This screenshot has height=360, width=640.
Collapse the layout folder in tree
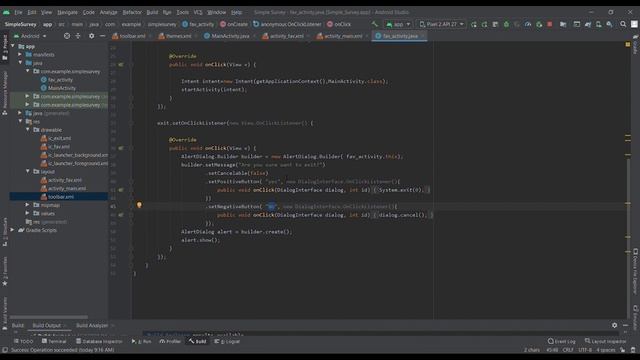point(28,171)
